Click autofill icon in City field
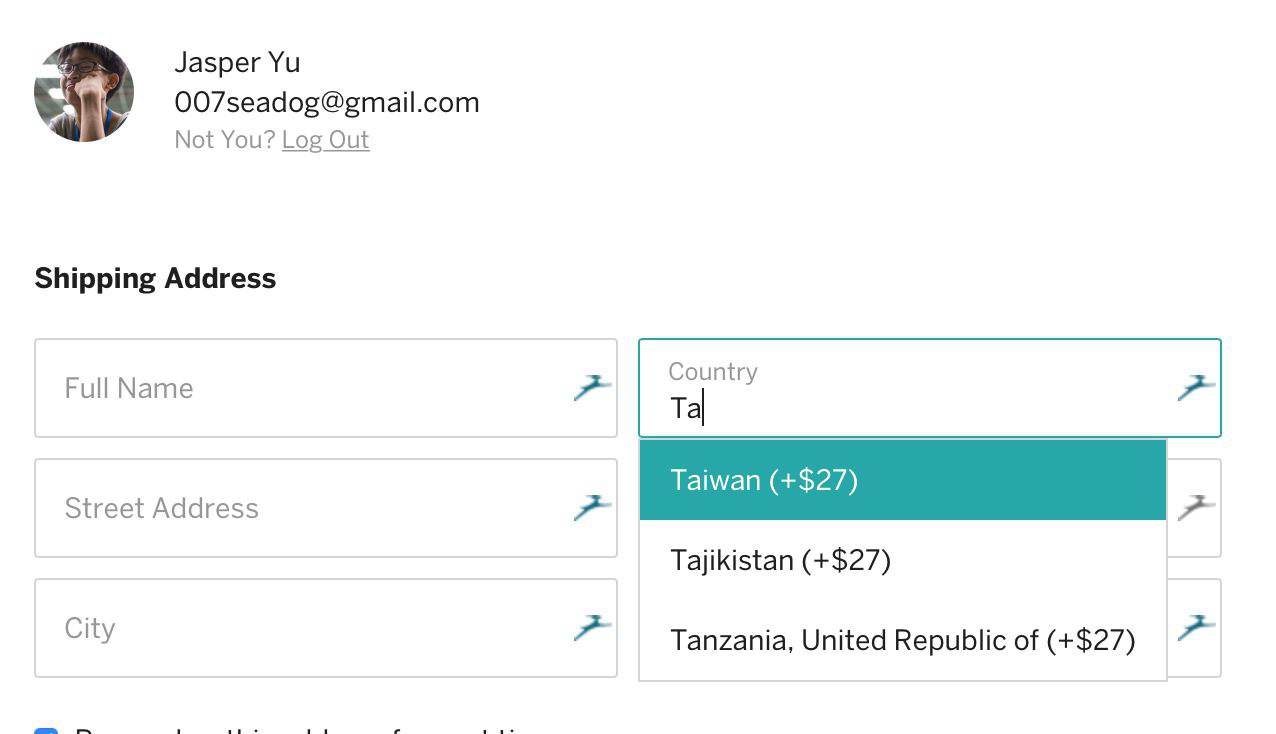 [x=592, y=627]
